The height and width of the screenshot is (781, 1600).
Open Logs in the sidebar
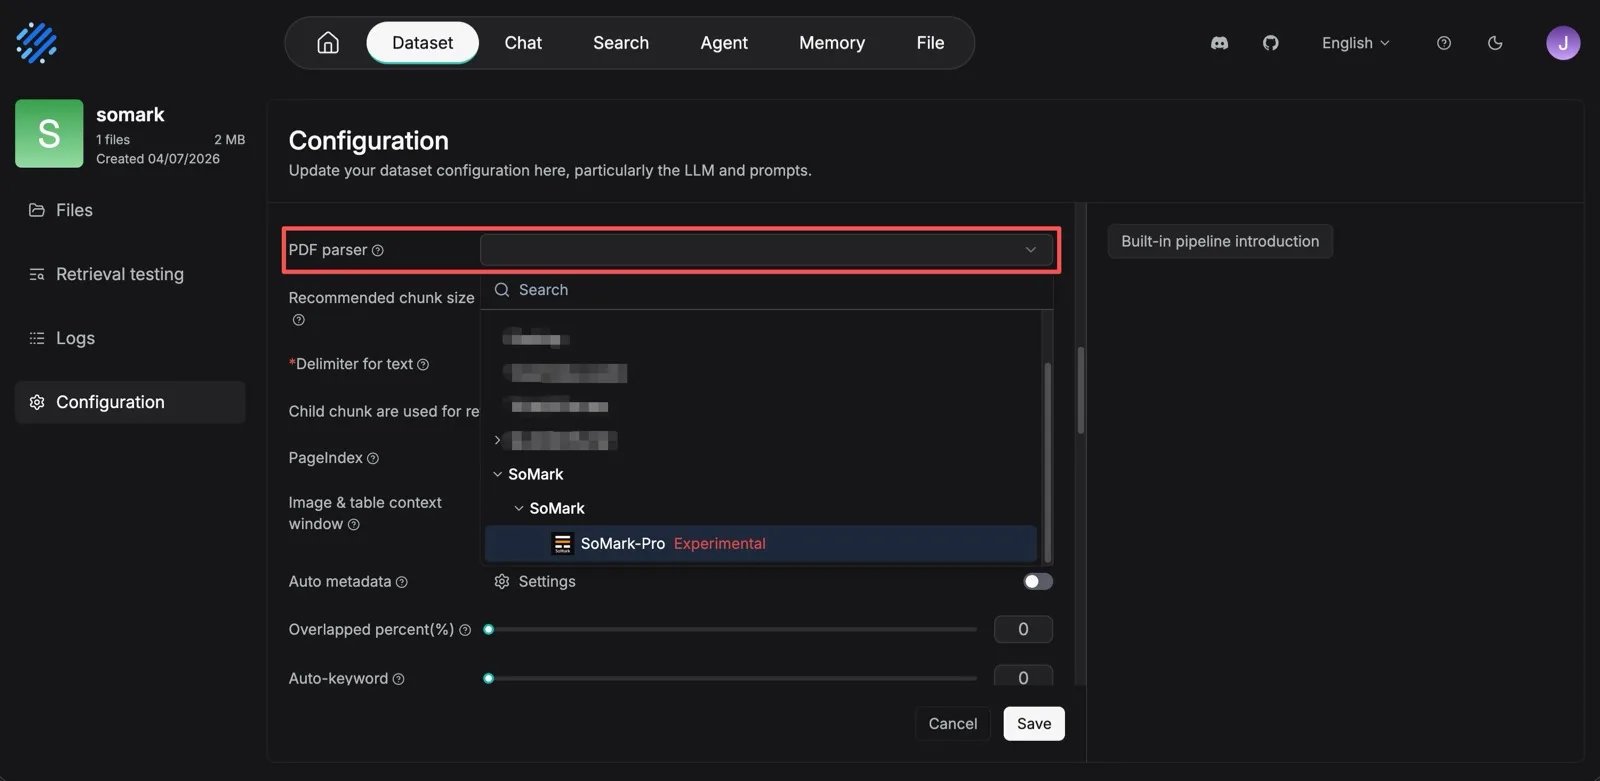point(130,338)
